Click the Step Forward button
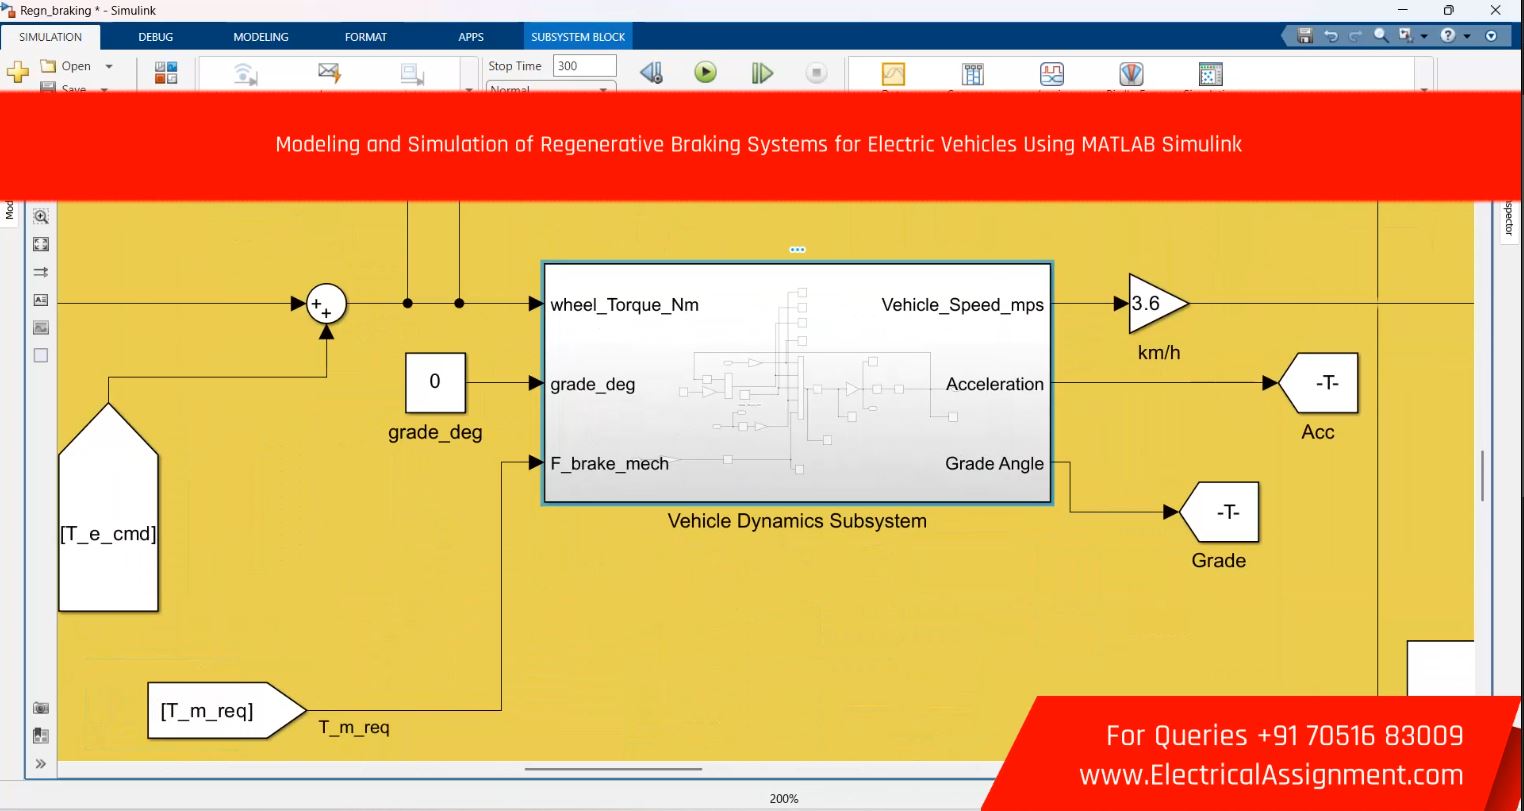This screenshot has width=1524, height=811. pos(762,73)
